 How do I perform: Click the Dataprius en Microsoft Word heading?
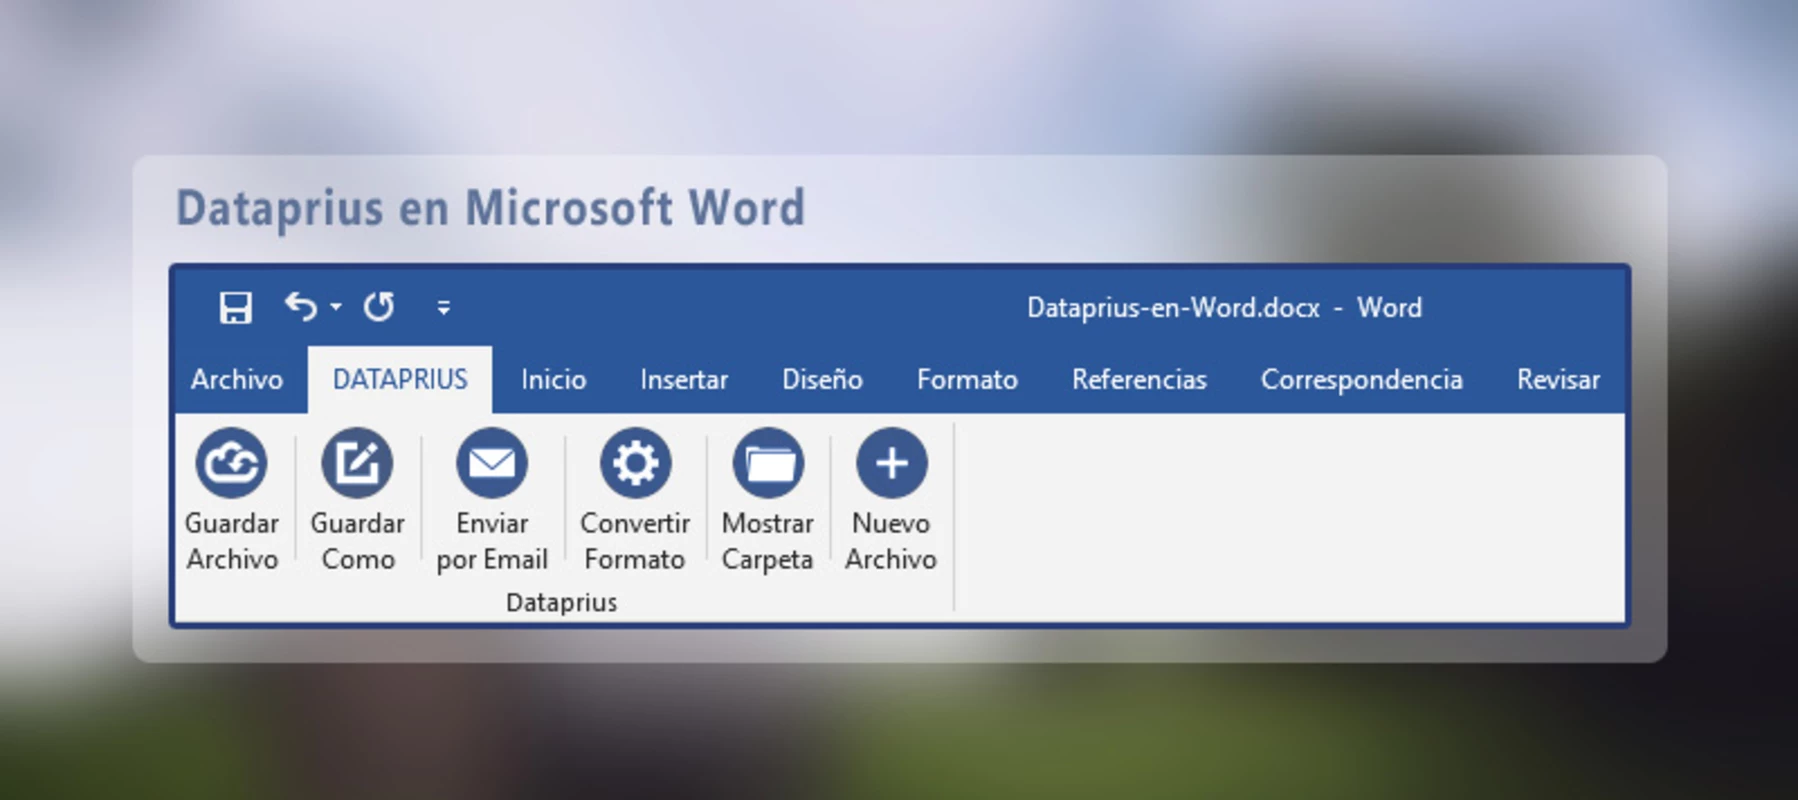(x=490, y=209)
